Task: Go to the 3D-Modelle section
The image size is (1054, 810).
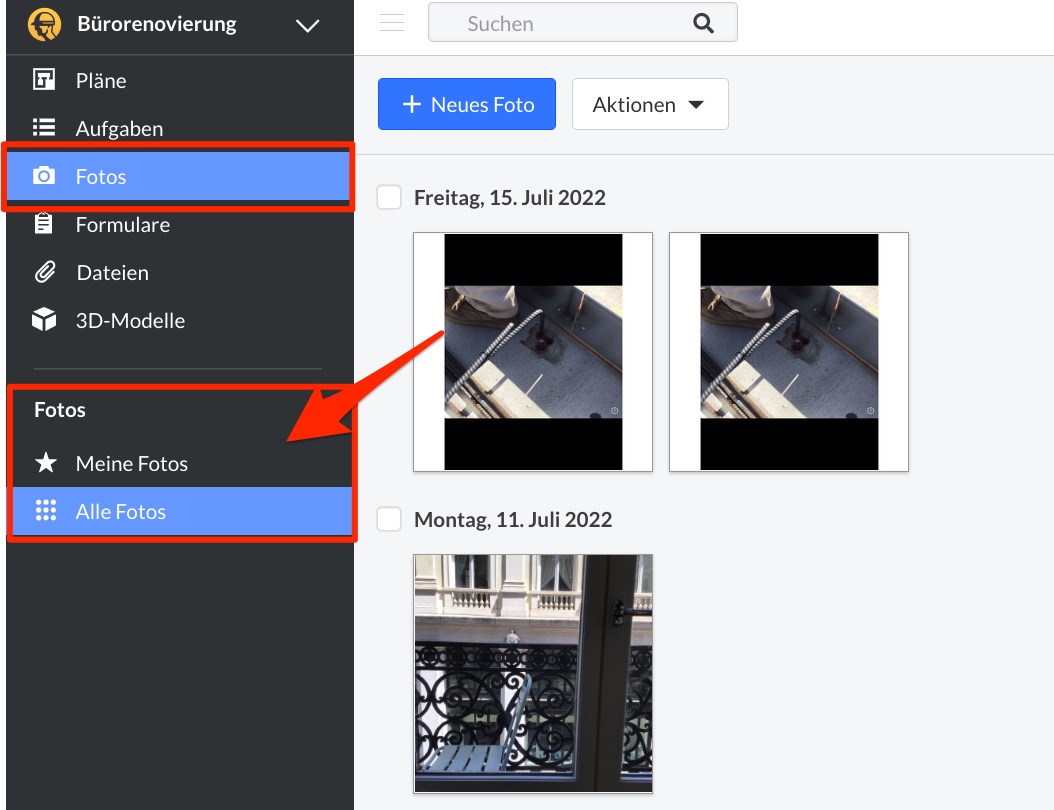Action: coord(130,321)
